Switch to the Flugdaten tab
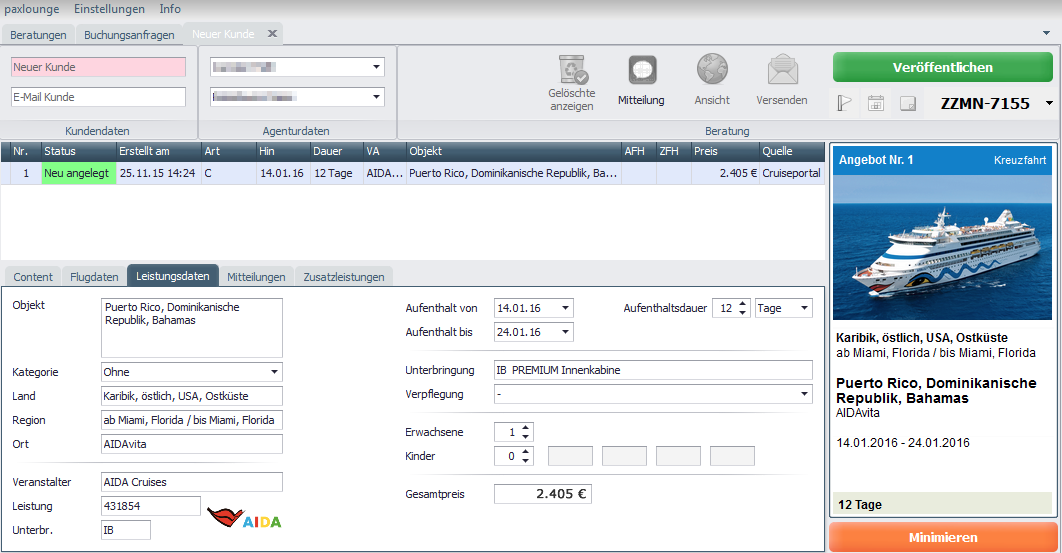 pos(94,276)
